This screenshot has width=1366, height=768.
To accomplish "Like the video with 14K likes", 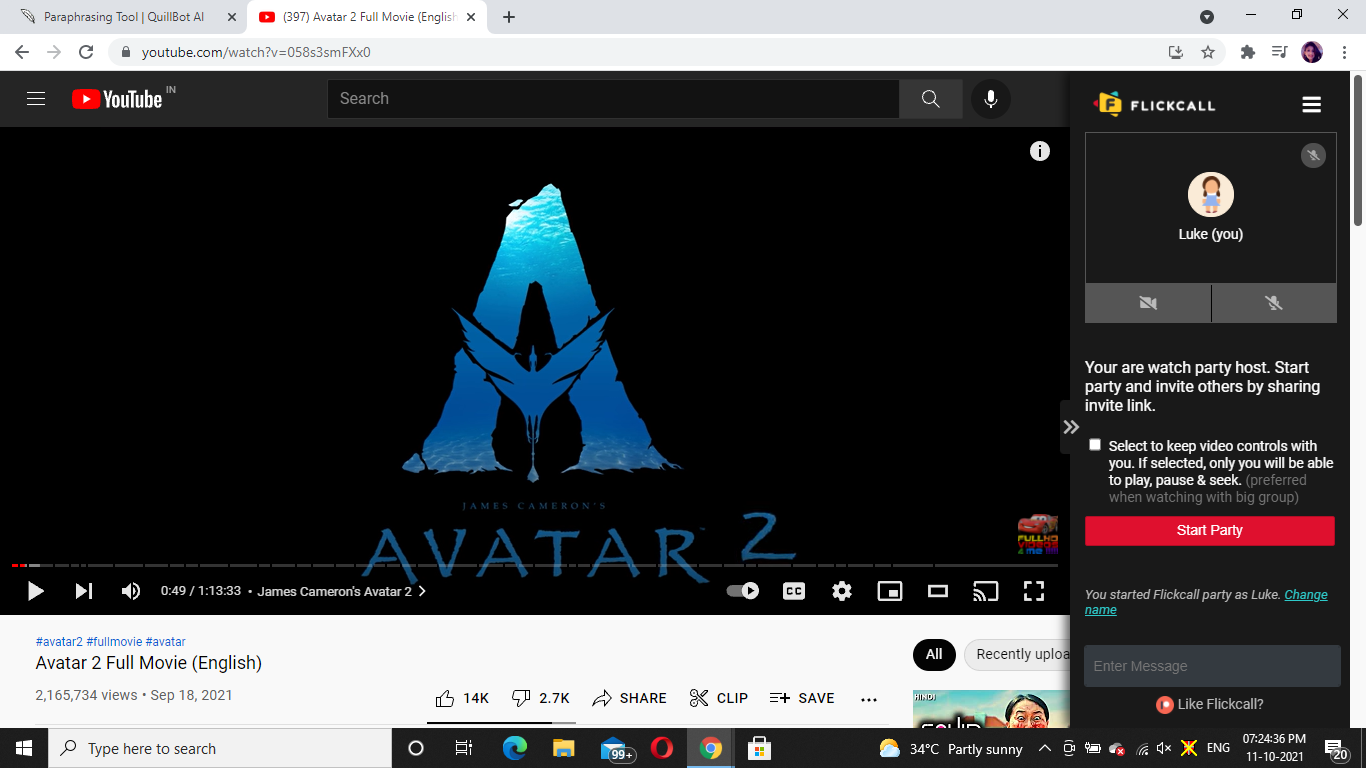I will pyautogui.click(x=462, y=698).
